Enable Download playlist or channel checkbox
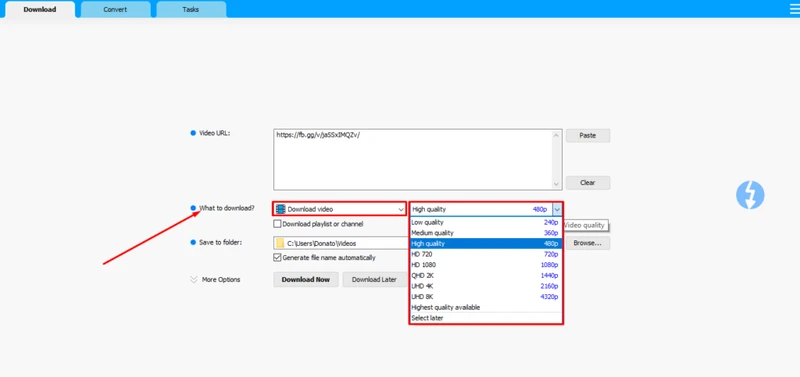This screenshot has height=377, width=800. [x=277, y=224]
